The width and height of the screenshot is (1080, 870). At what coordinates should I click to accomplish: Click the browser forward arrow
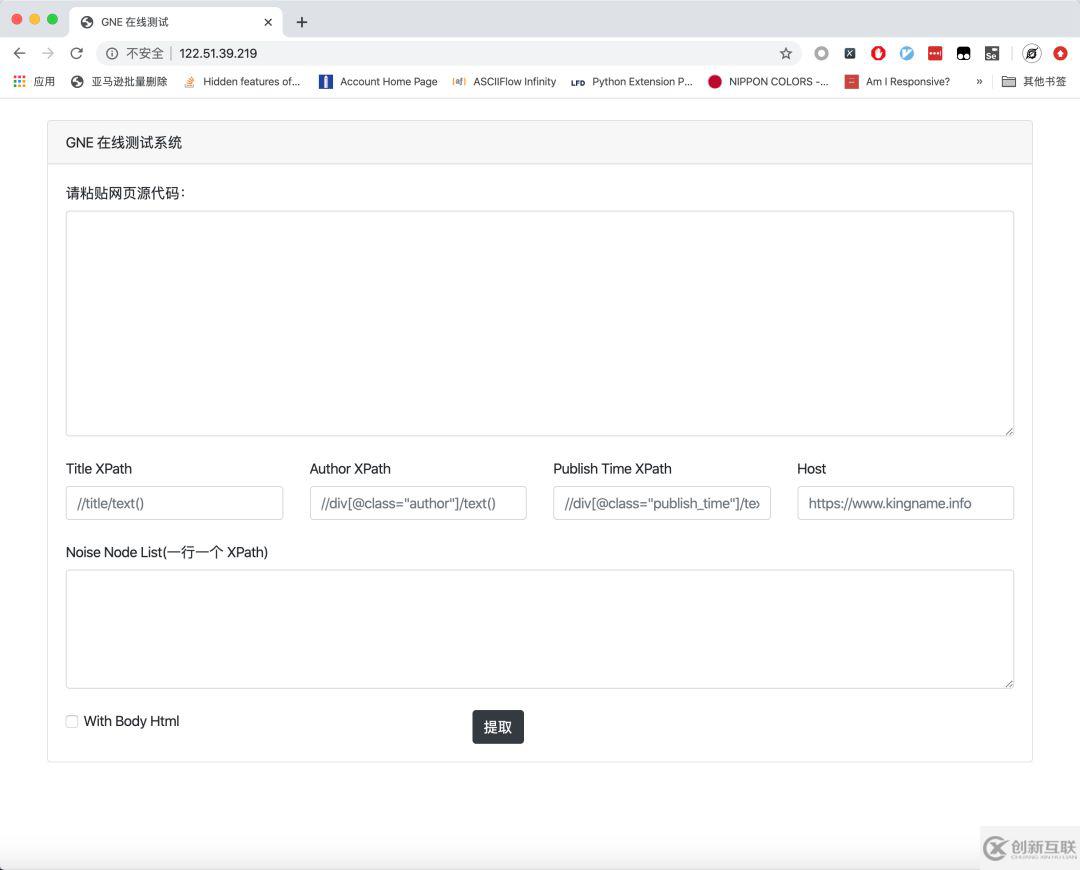[x=48, y=53]
